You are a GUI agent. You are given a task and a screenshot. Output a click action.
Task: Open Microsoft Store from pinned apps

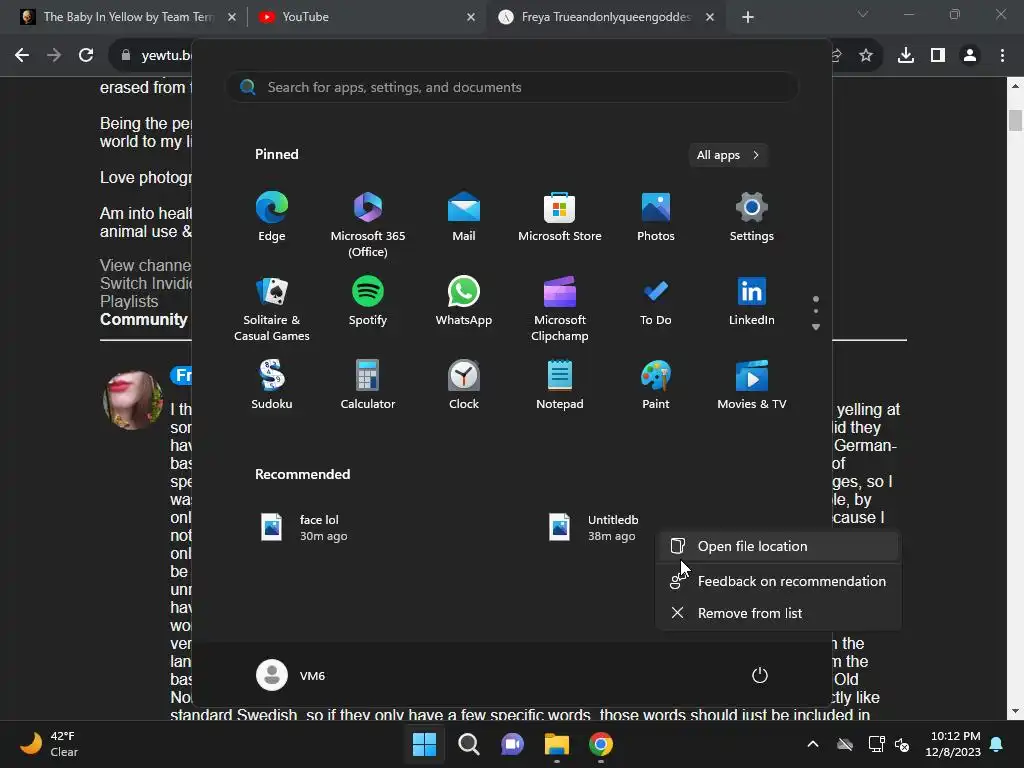point(560,217)
